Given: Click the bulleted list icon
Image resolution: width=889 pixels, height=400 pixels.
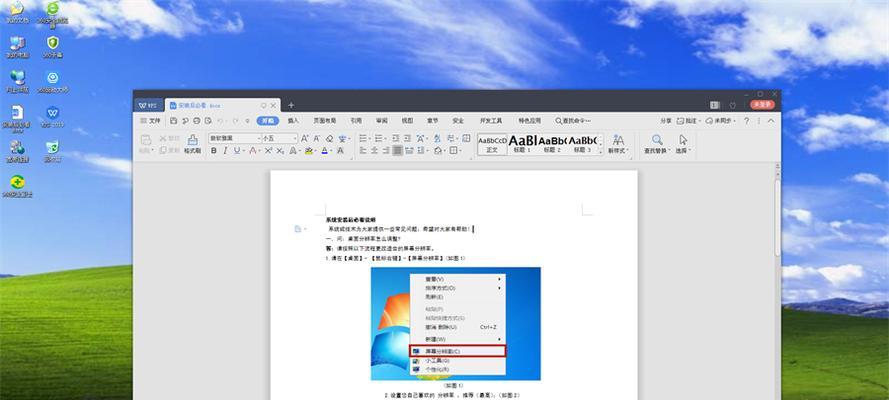Looking at the screenshot, I should pyautogui.click(x=363, y=138).
